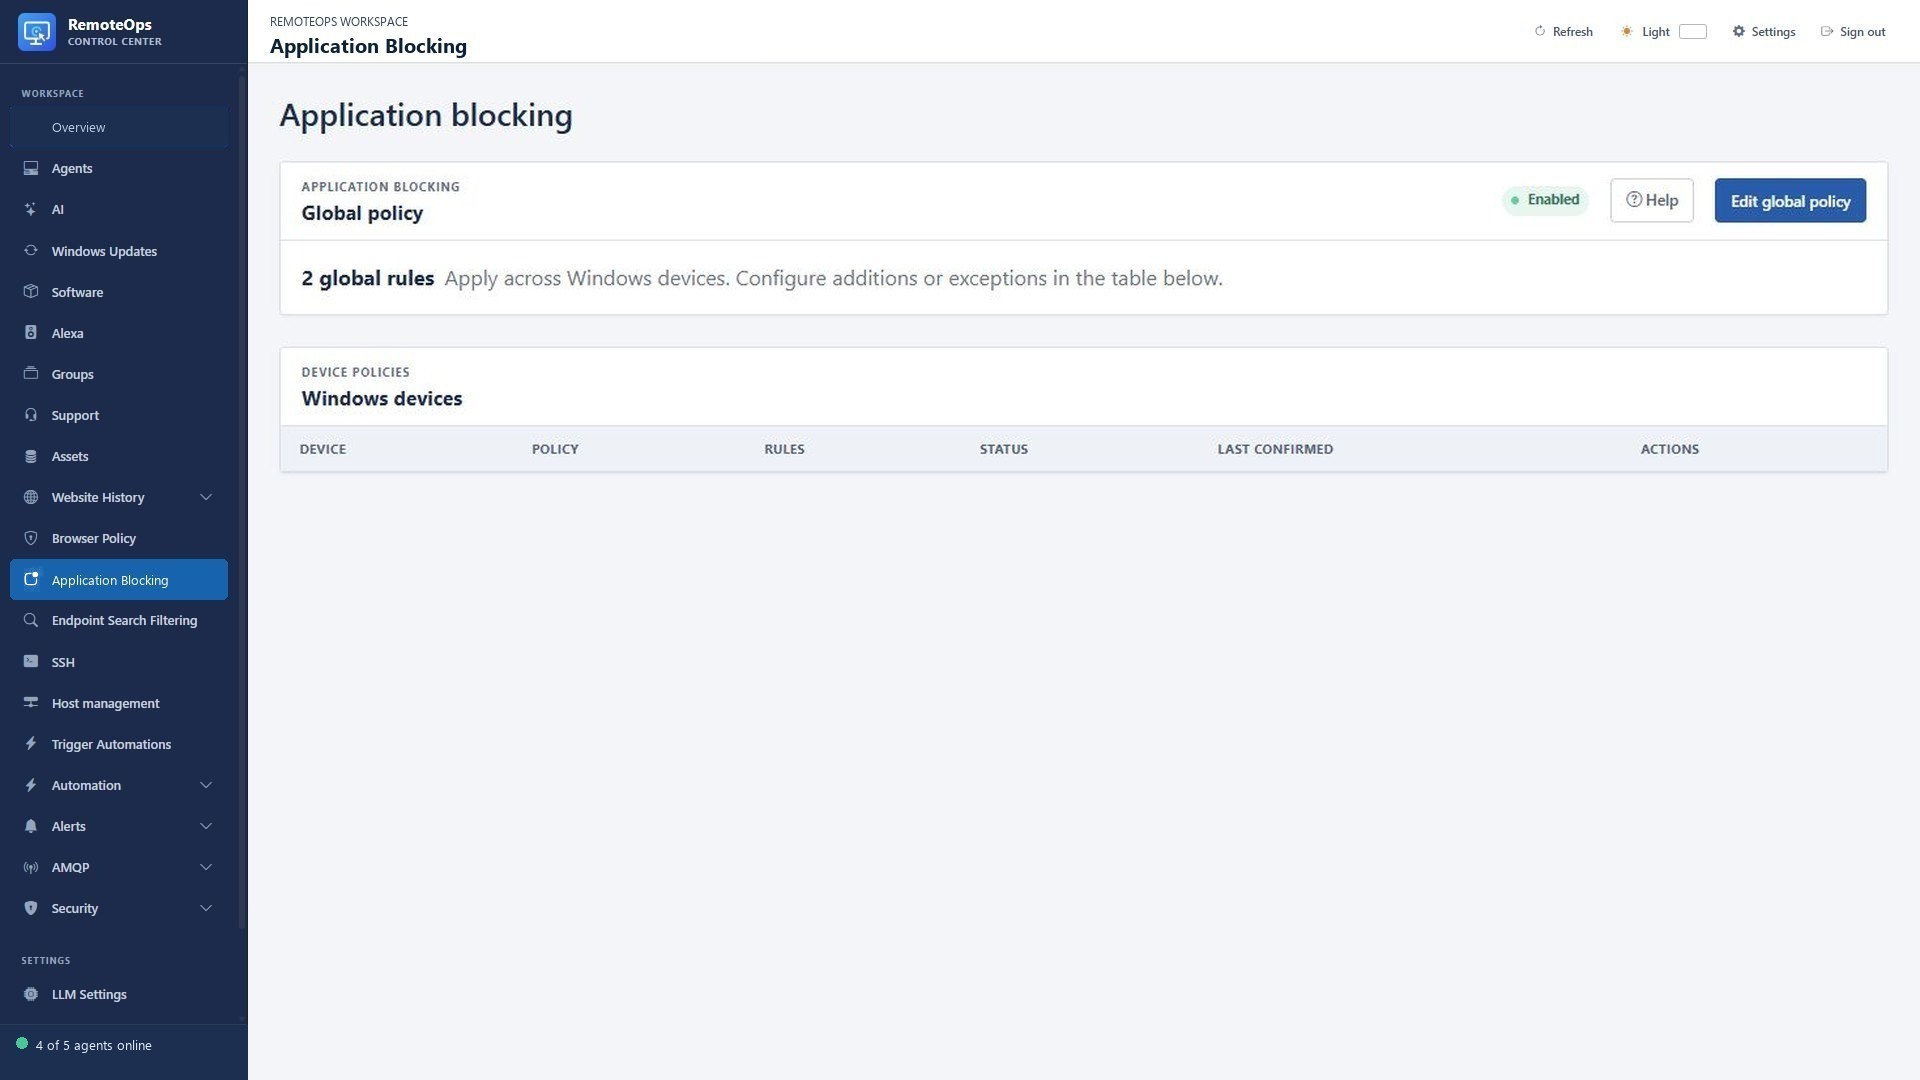Click the AI sparkle icon

[x=31, y=209]
